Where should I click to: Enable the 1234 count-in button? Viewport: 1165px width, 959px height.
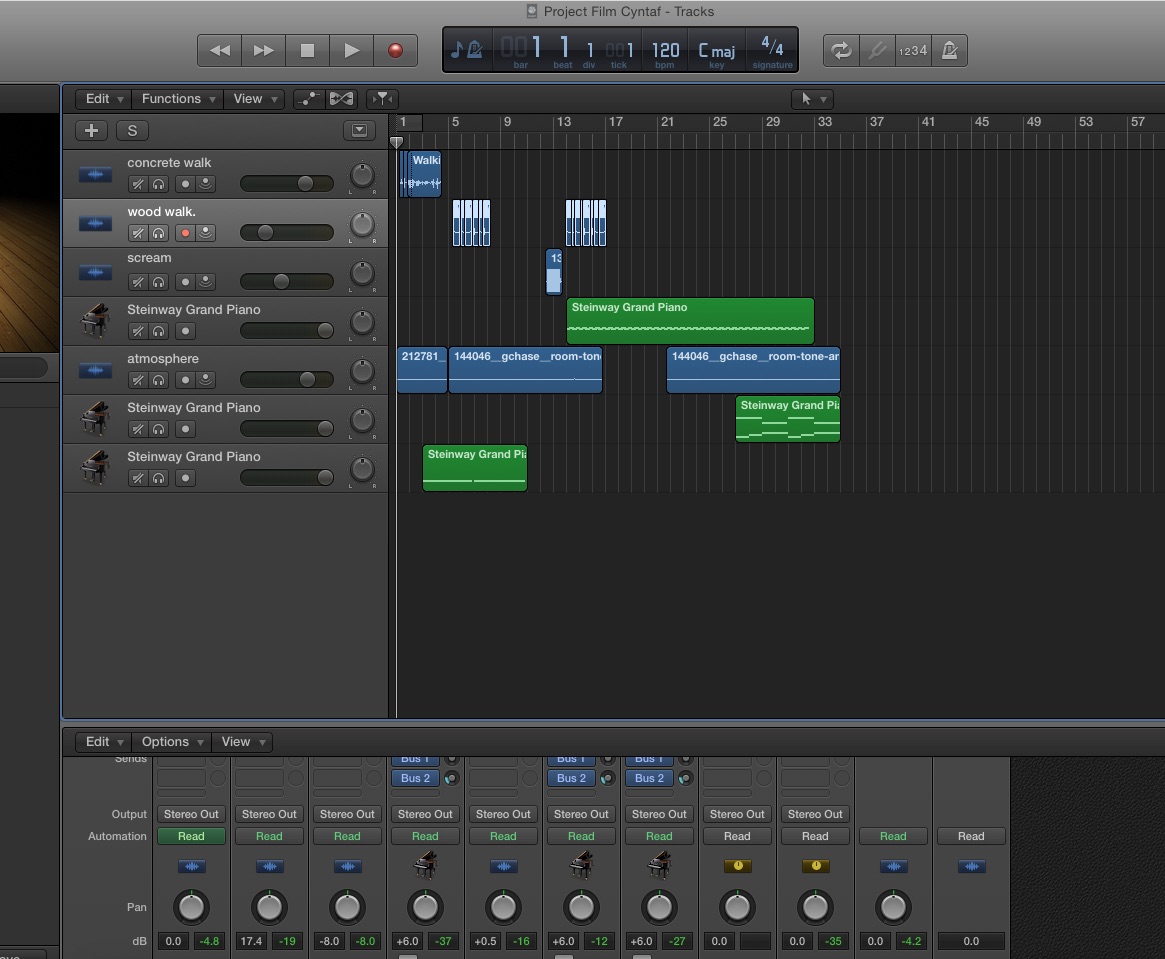point(912,50)
